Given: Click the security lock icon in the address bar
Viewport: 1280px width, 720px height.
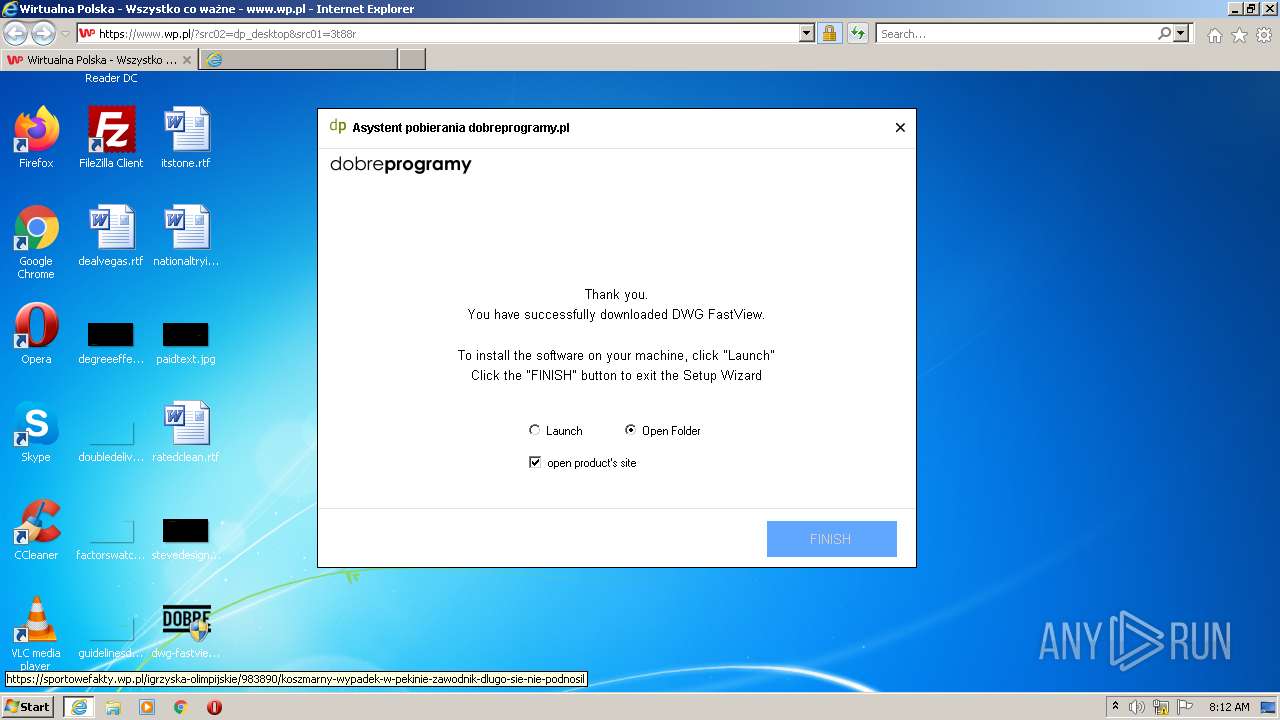Looking at the screenshot, I should point(829,33).
